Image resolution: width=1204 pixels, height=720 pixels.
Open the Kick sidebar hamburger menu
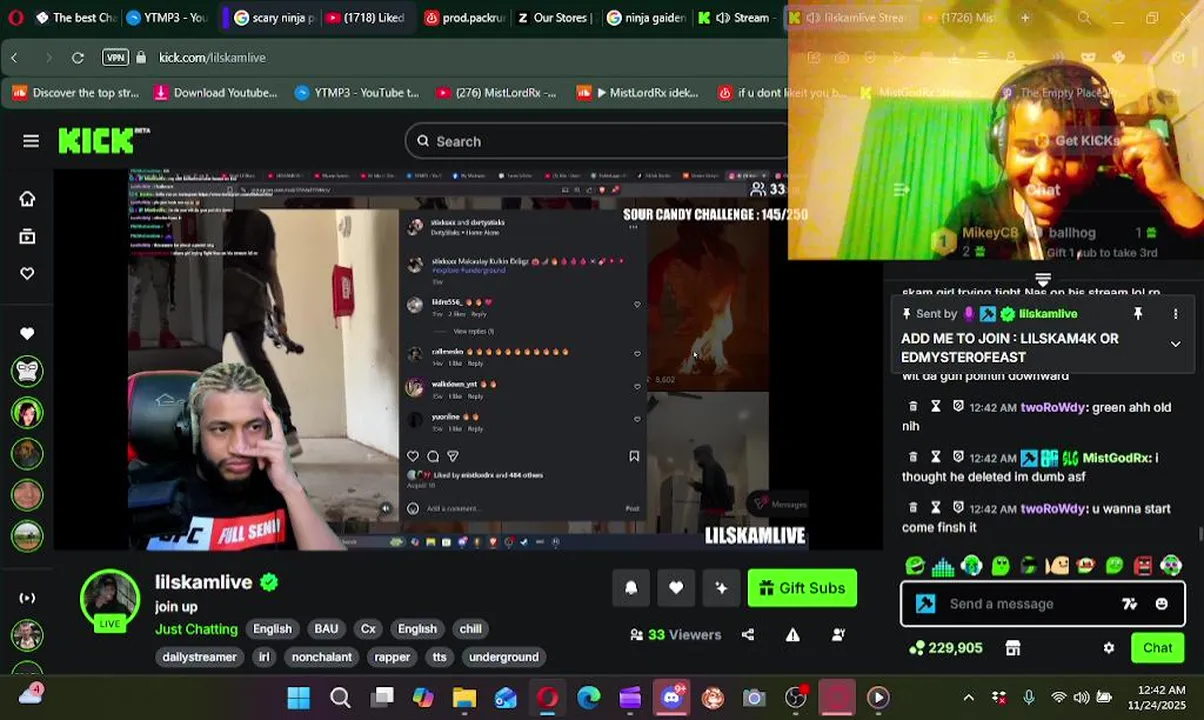coord(31,141)
